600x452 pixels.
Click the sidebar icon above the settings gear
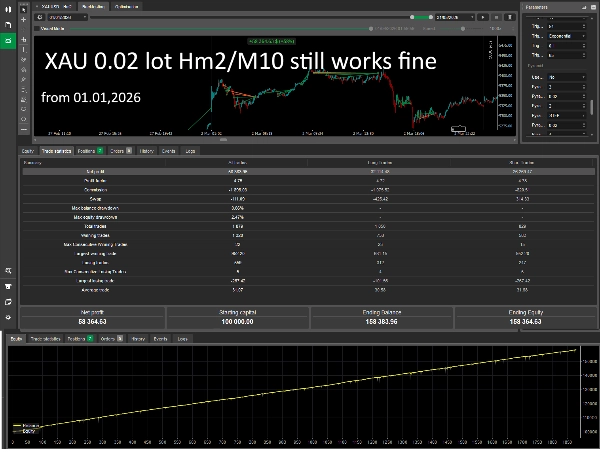8,302
